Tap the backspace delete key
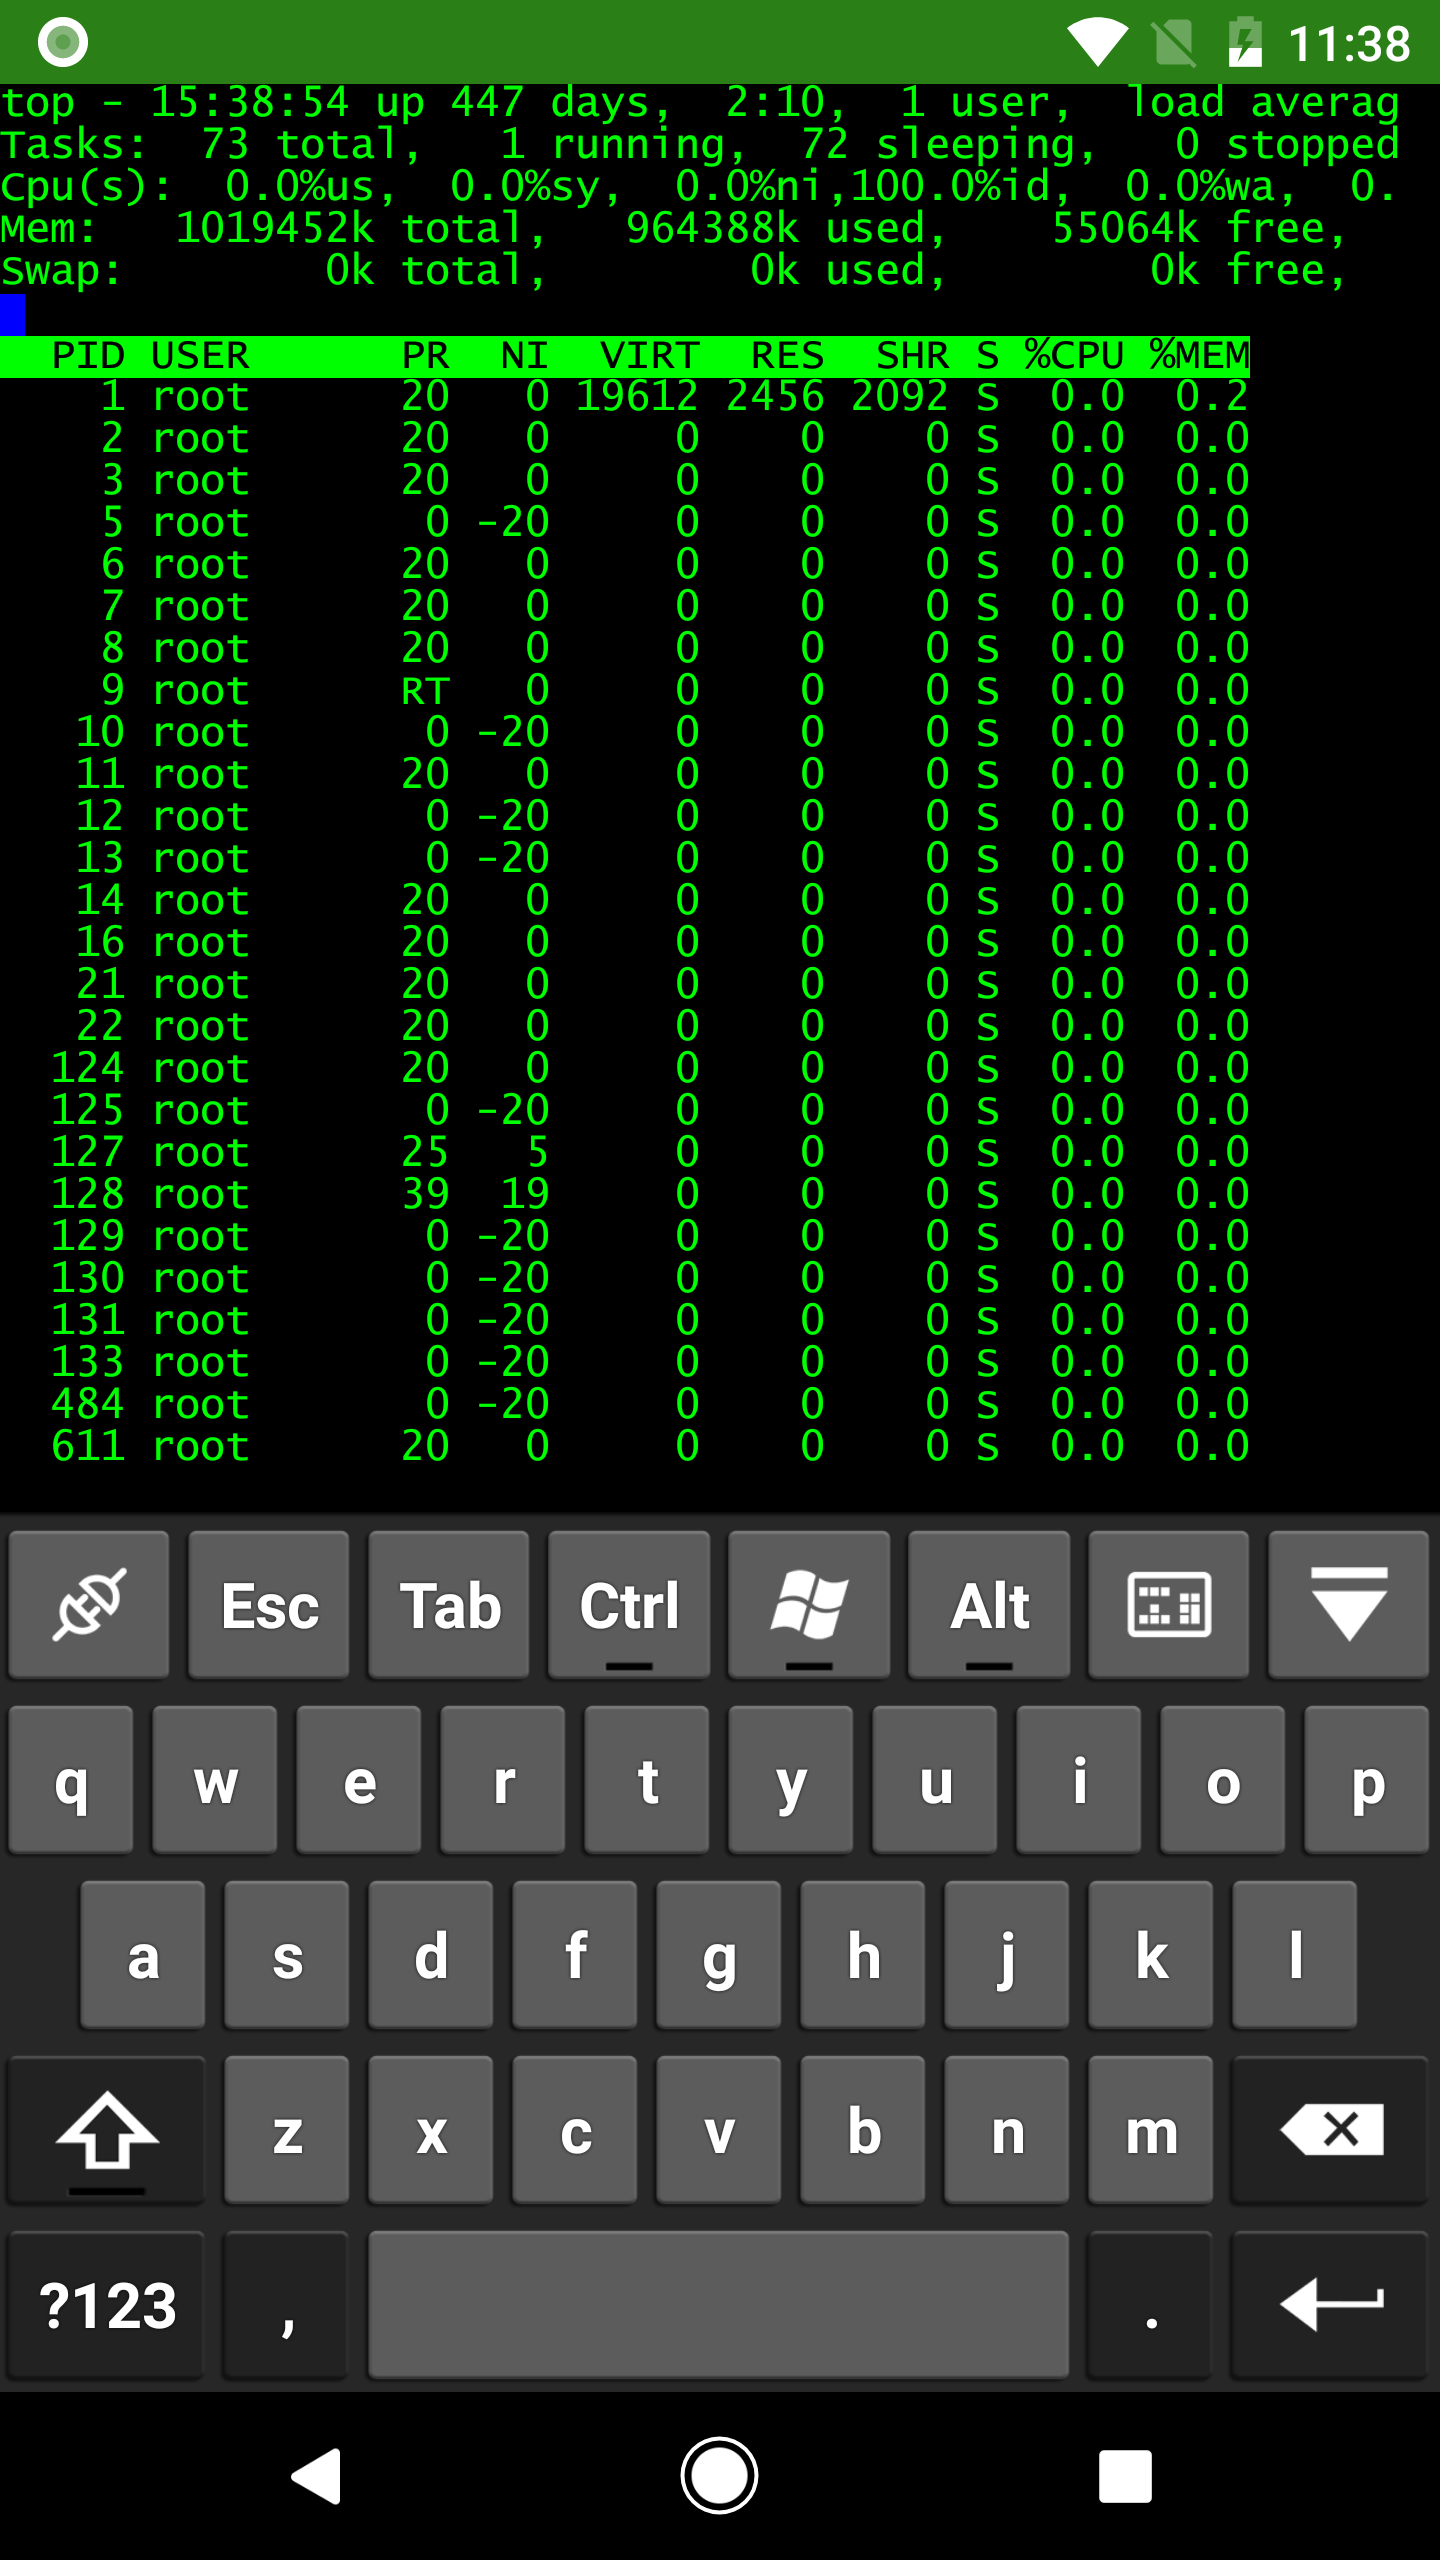Viewport: 1440px width, 2560px height. [x=1331, y=2130]
